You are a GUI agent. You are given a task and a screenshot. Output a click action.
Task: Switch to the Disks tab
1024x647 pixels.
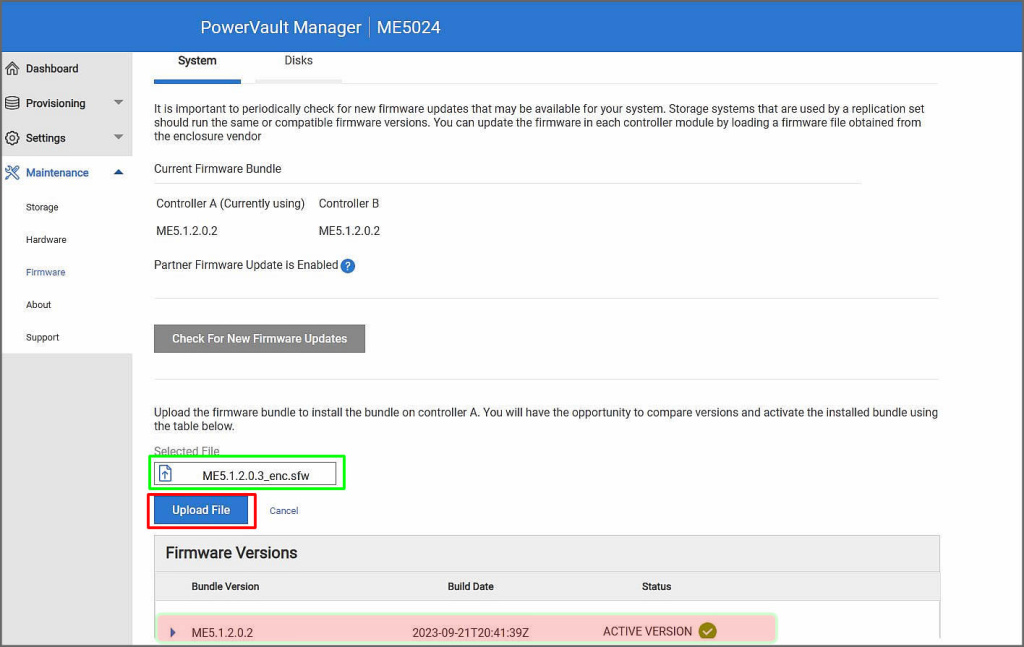coord(298,61)
